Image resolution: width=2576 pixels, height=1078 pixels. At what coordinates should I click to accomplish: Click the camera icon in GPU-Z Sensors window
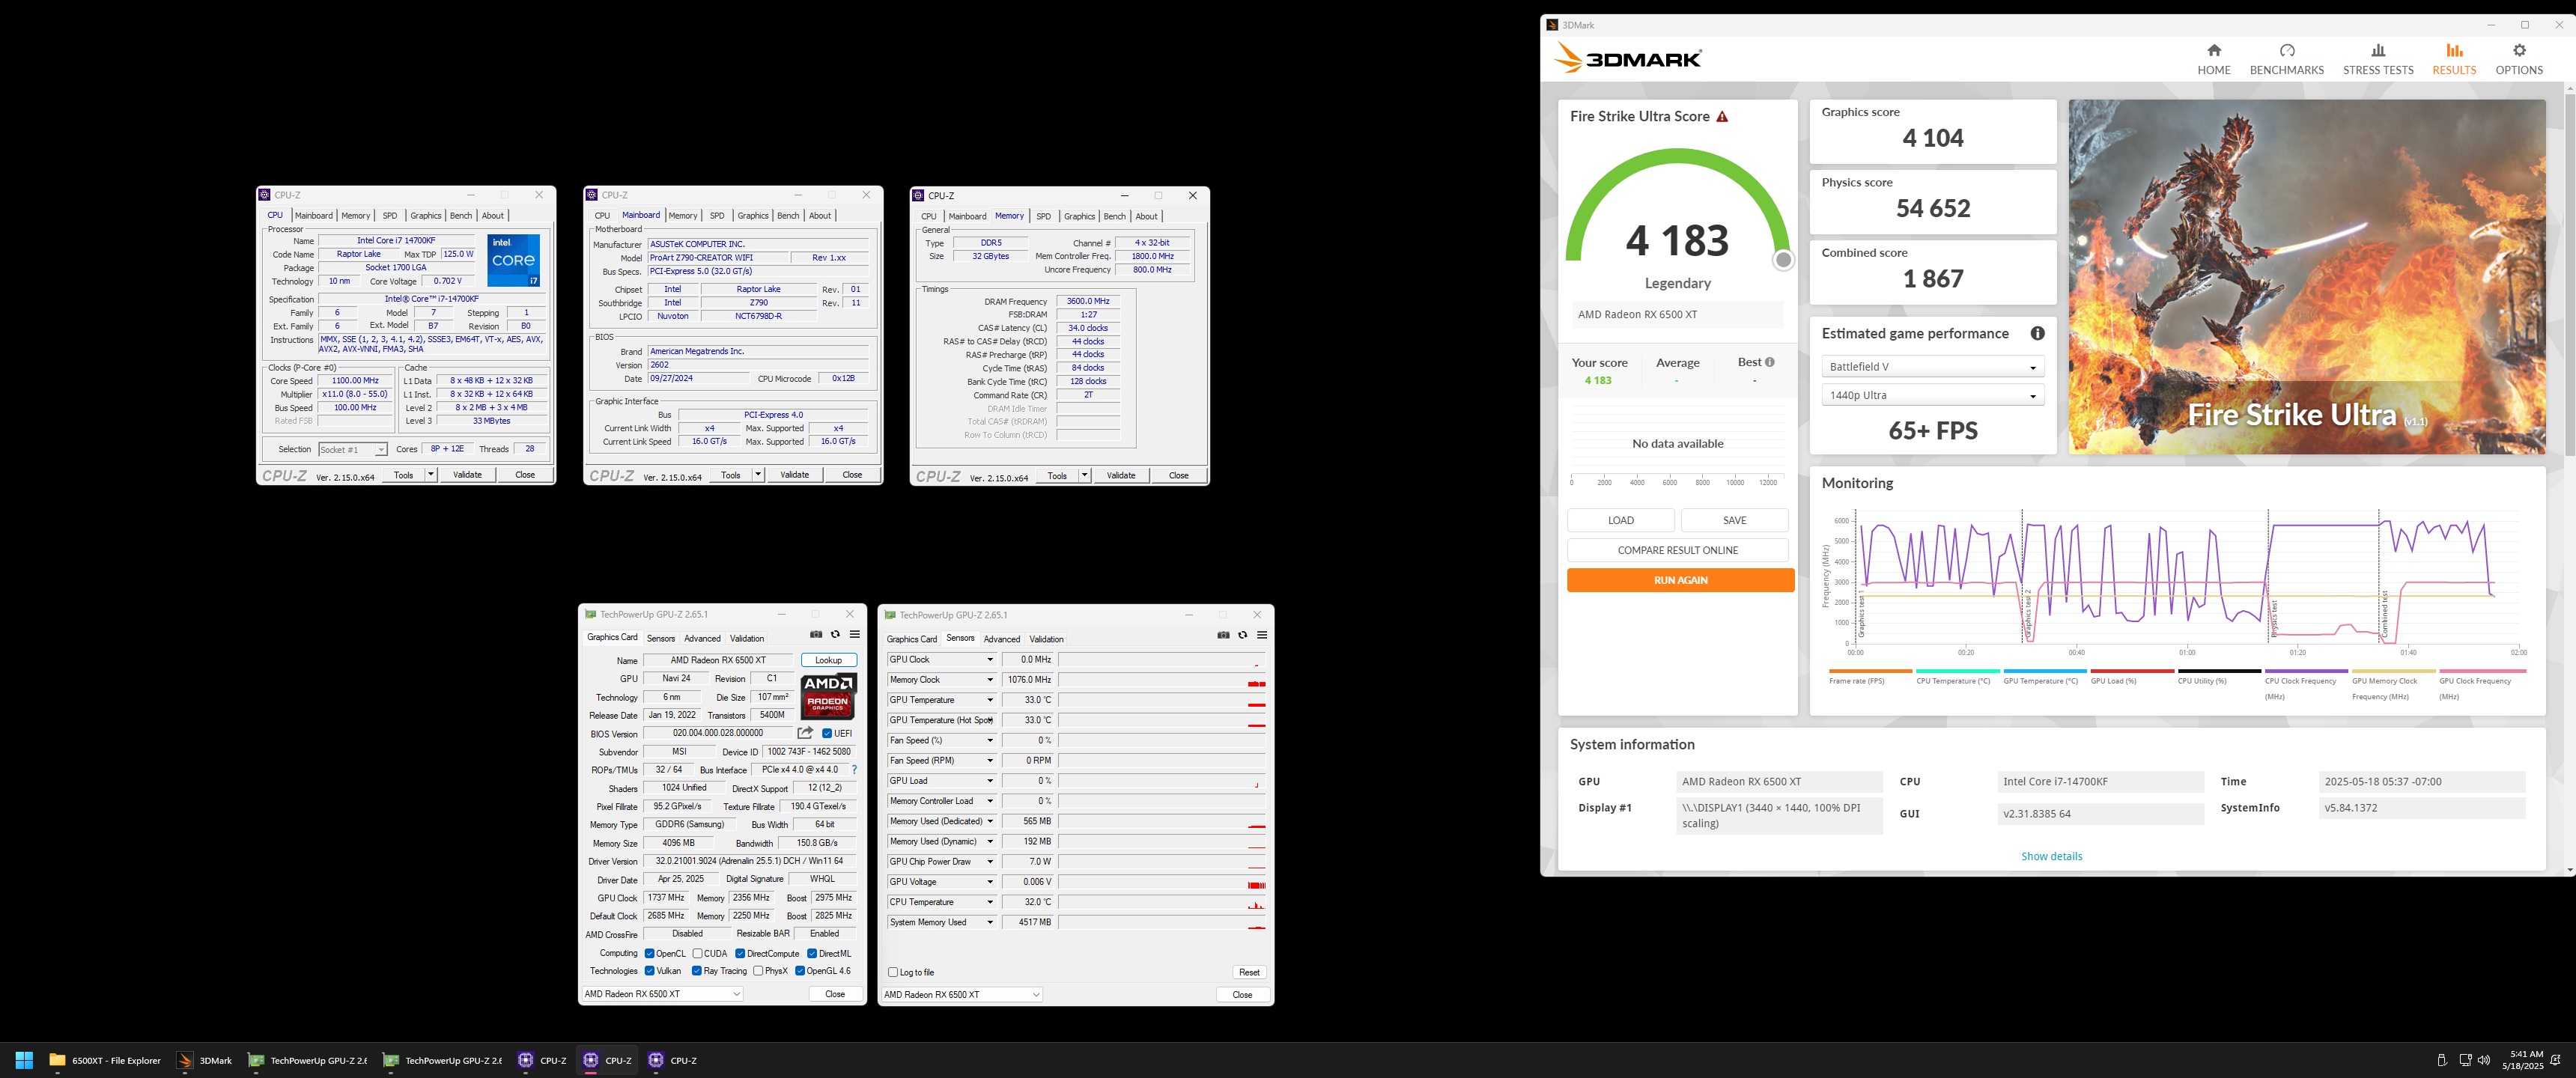click(1223, 635)
